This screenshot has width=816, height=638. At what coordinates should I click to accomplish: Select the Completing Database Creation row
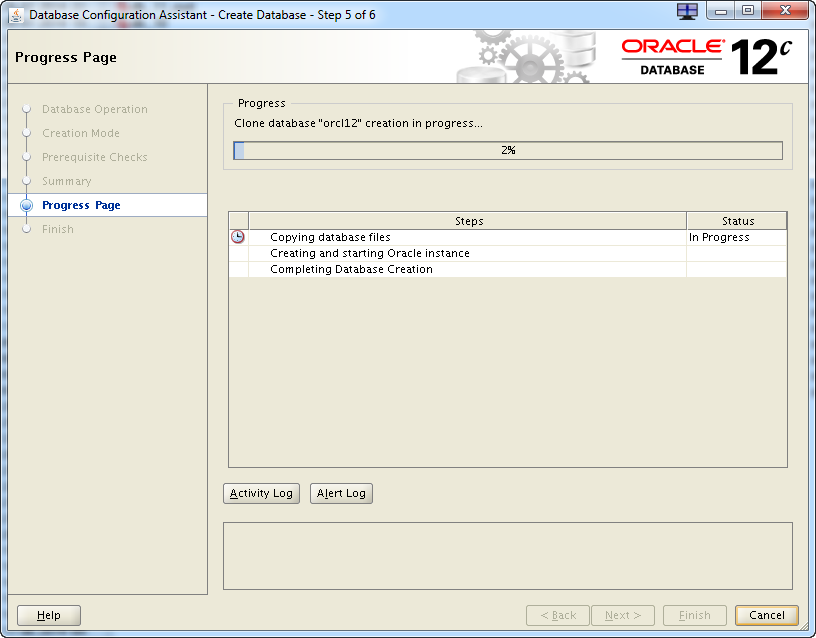tap(508, 270)
